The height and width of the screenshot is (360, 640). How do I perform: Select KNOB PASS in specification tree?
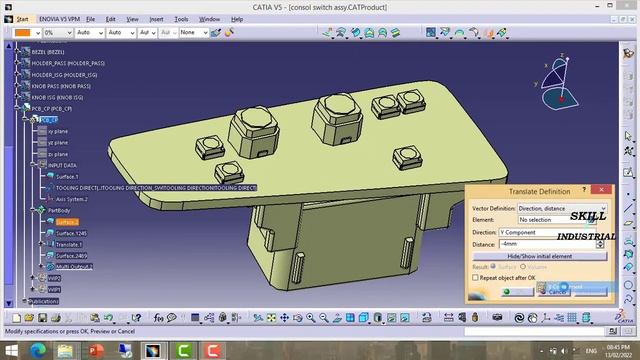click(x=61, y=86)
